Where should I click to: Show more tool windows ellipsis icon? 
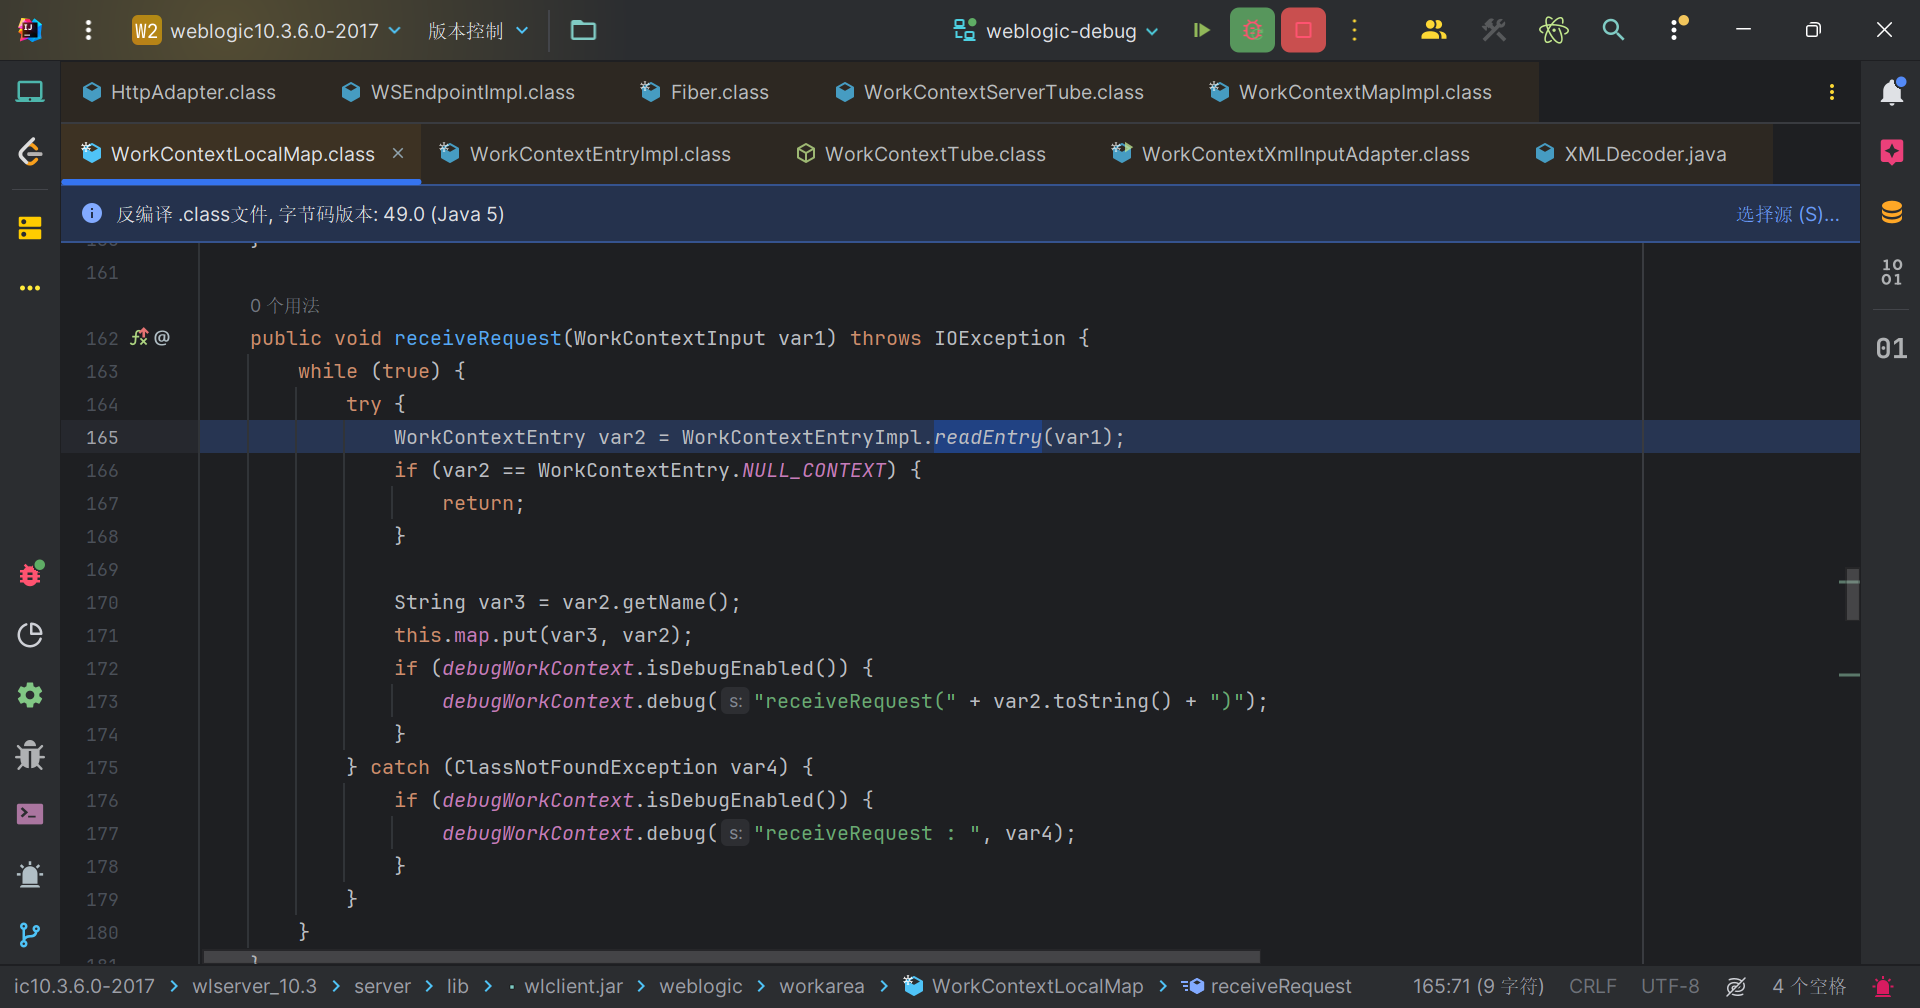pyautogui.click(x=30, y=288)
